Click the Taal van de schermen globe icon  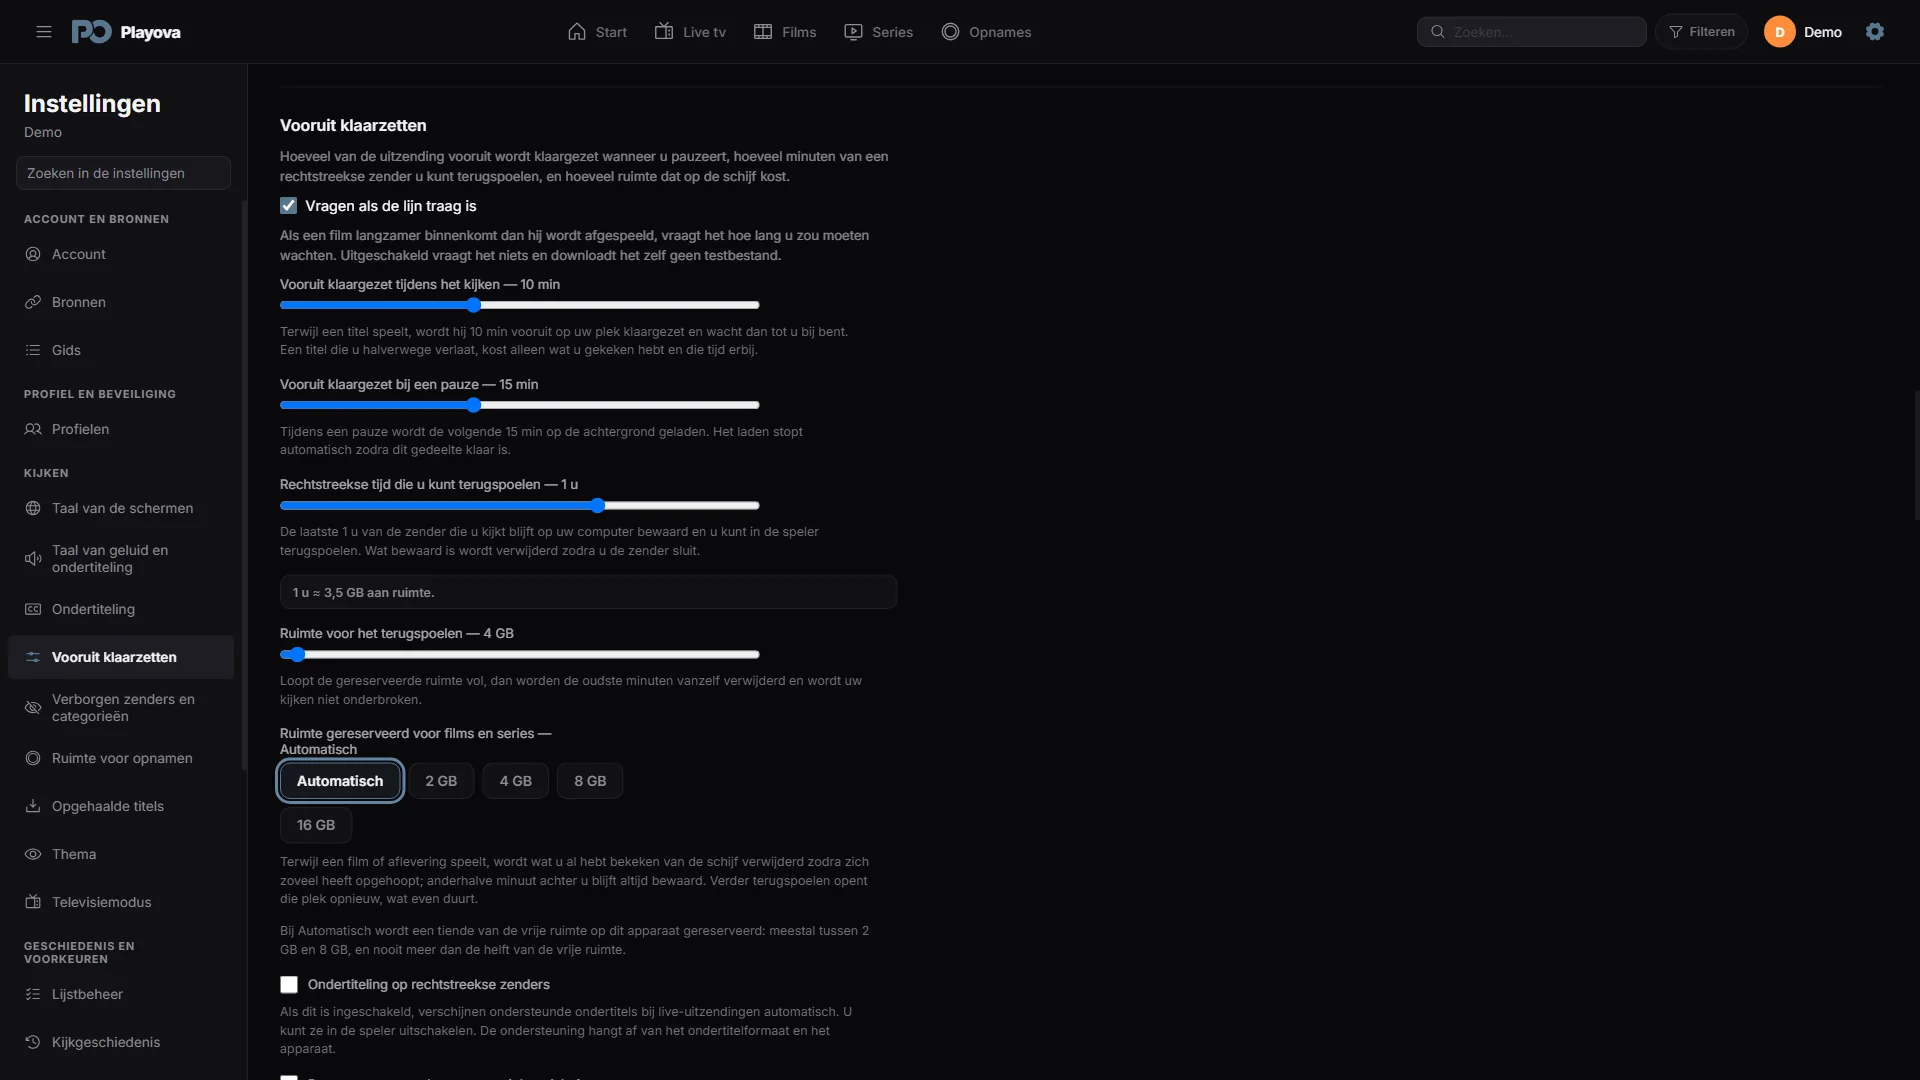click(x=33, y=508)
